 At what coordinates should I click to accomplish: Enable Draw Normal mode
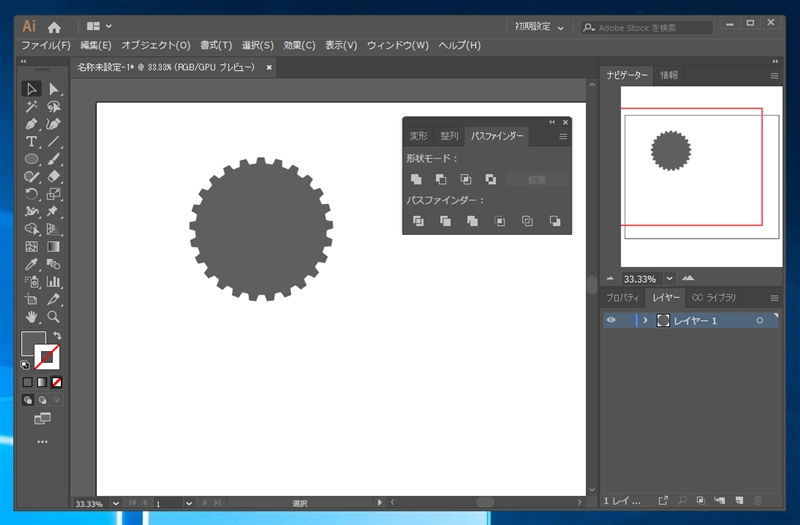[28, 400]
